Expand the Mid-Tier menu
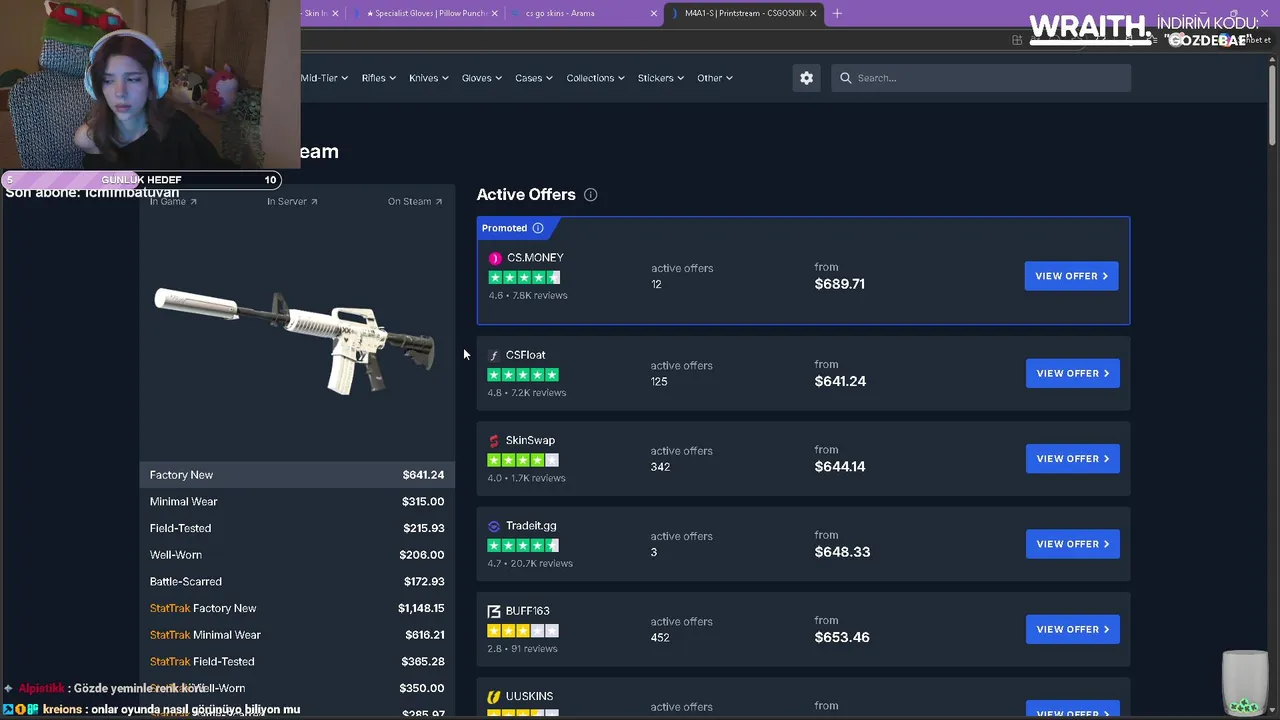1280x720 pixels. tap(324, 78)
